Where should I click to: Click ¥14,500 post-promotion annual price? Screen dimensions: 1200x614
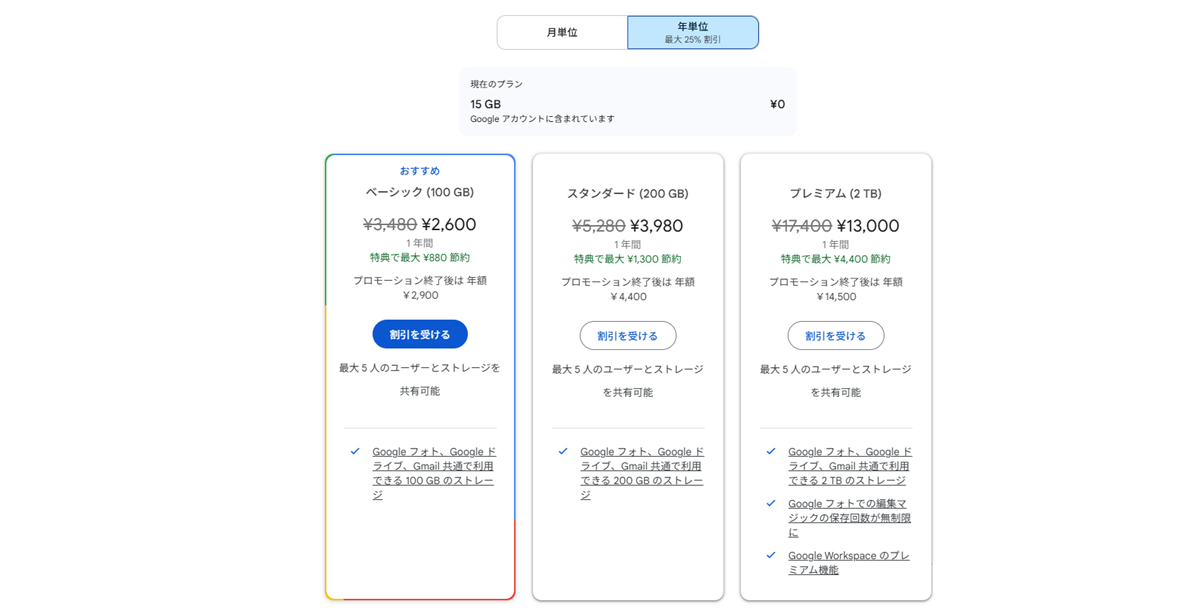[x=836, y=297]
